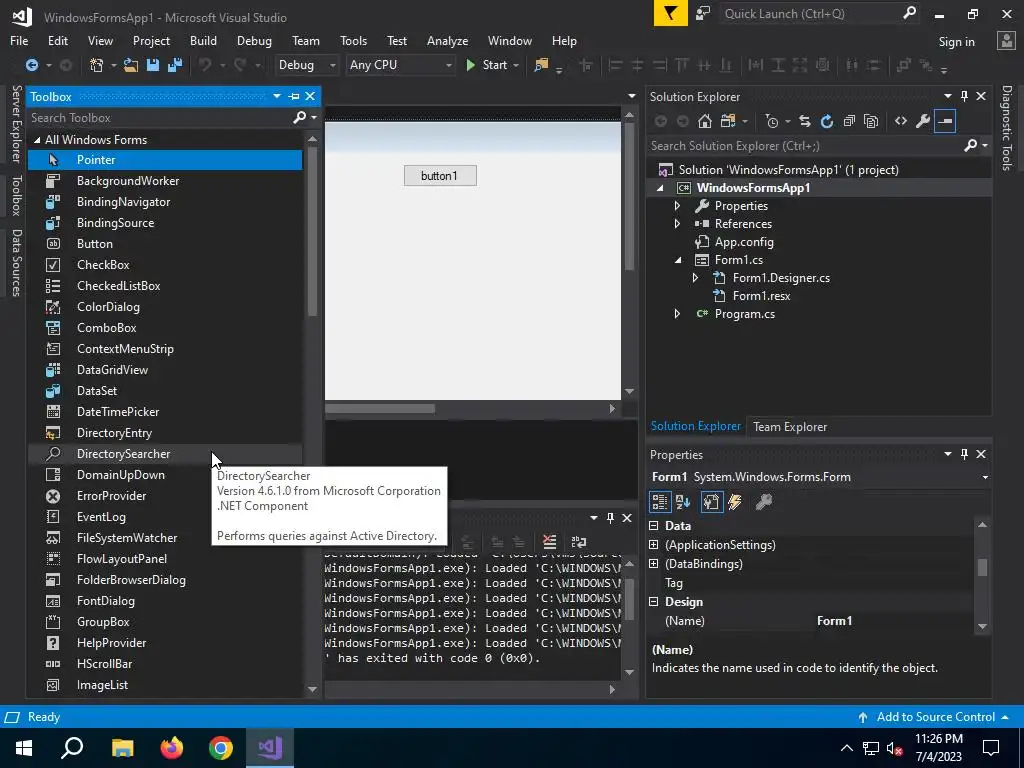This screenshot has height=768, width=1024.
Task: Open the Data Sources side tab
Action: pyautogui.click(x=16, y=263)
